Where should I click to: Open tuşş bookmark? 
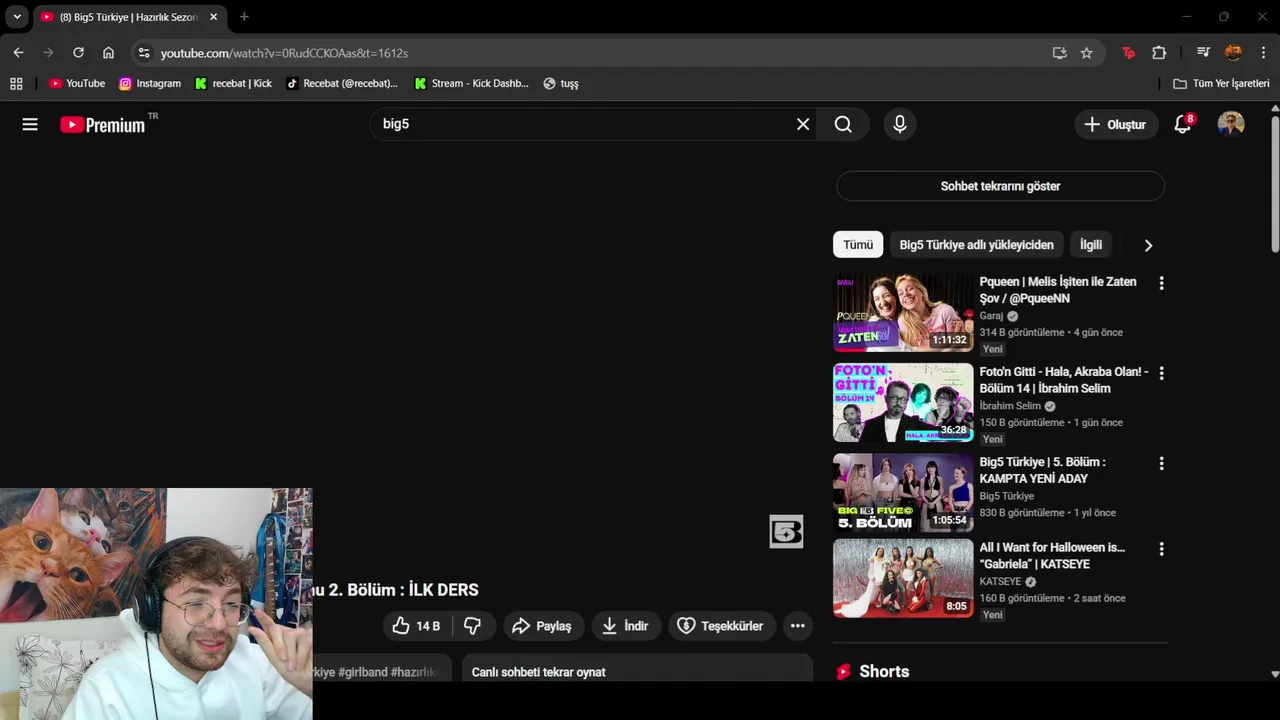(x=561, y=84)
